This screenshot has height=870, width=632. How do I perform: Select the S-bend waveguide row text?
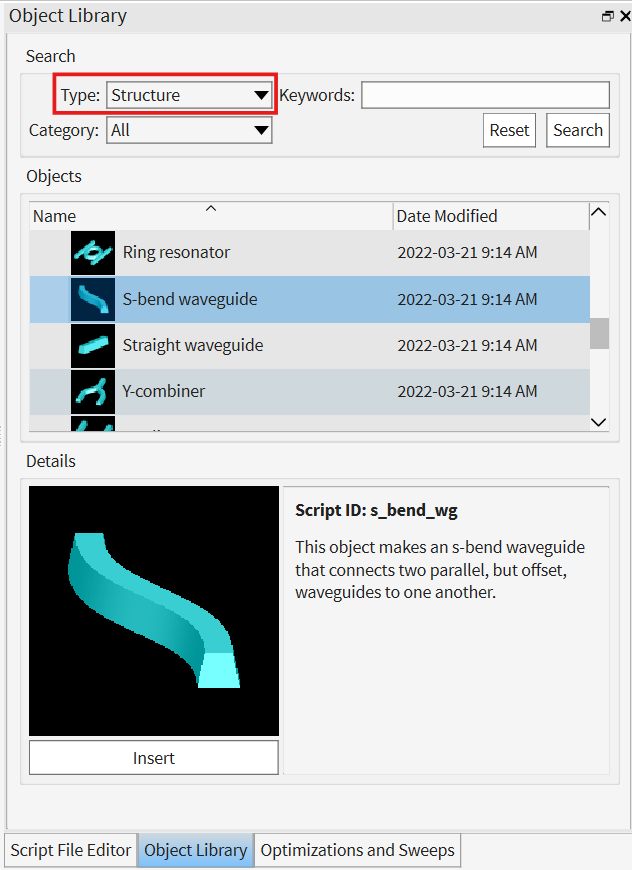[x=190, y=299]
